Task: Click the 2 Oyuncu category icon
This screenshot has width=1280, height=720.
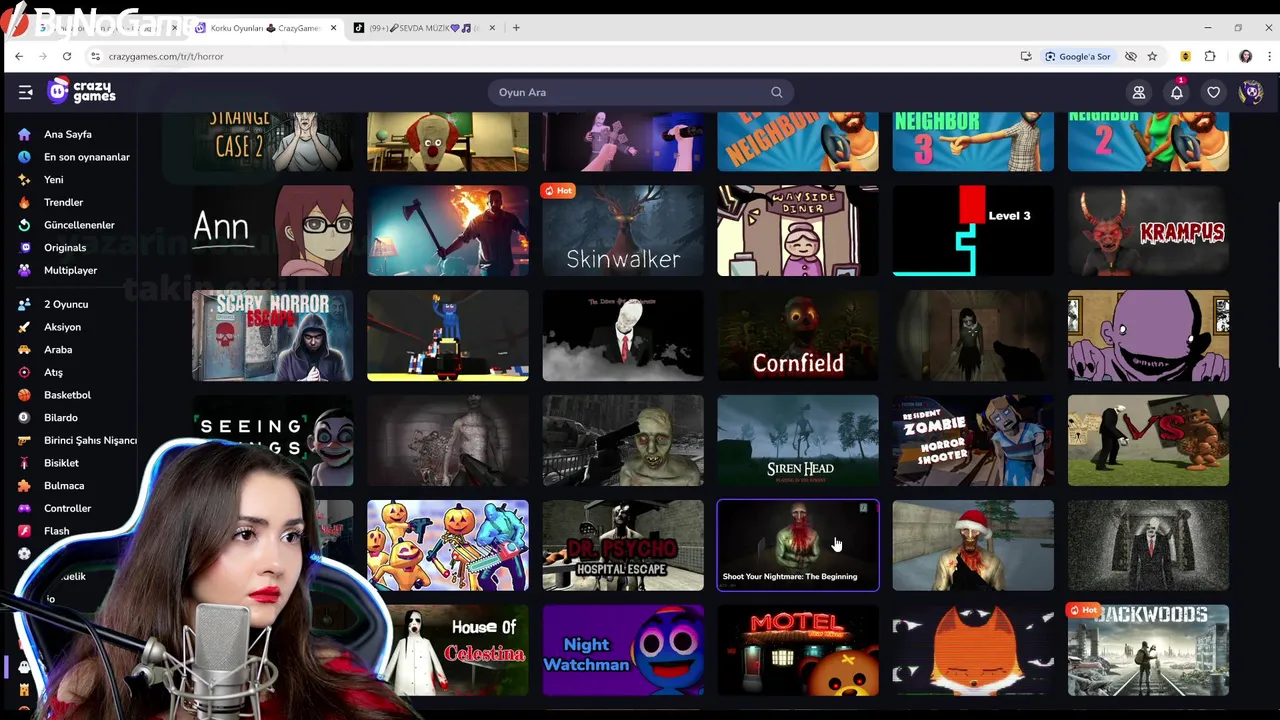Action: point(24,304)
